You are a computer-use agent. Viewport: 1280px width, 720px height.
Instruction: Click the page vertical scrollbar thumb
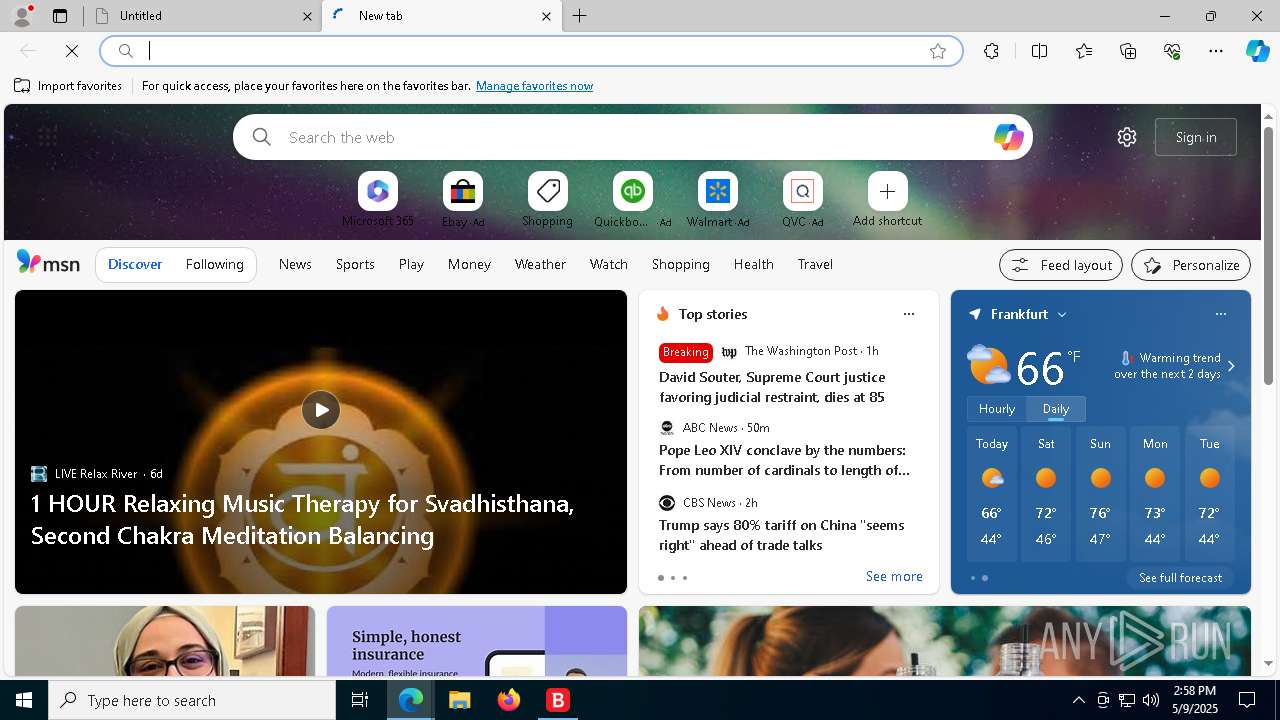1268,255
